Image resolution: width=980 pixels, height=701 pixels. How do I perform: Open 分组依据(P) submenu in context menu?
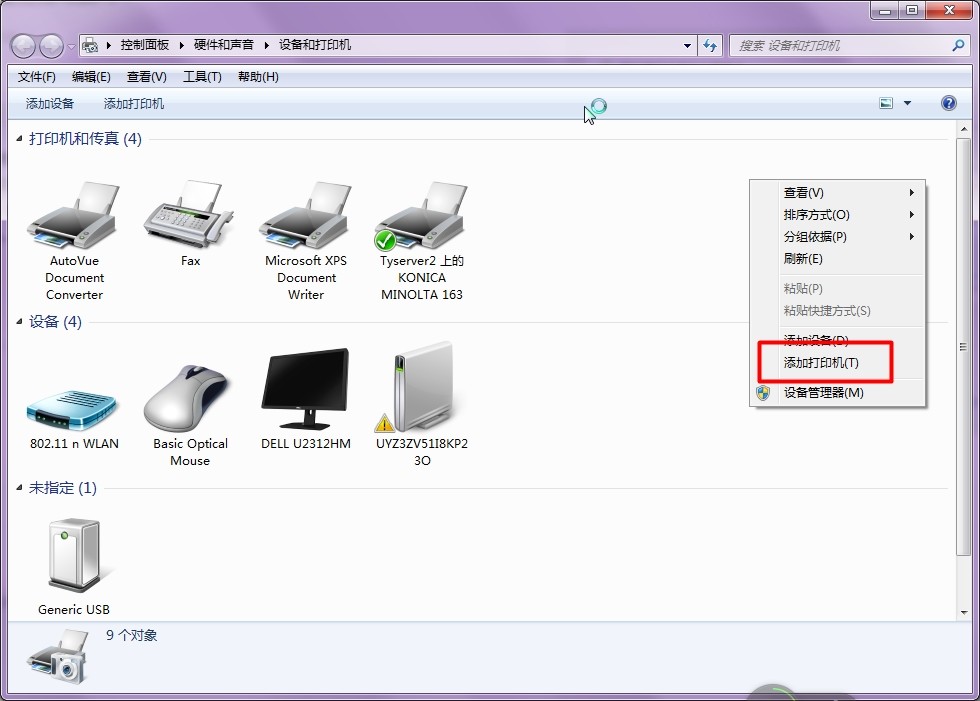838,237
